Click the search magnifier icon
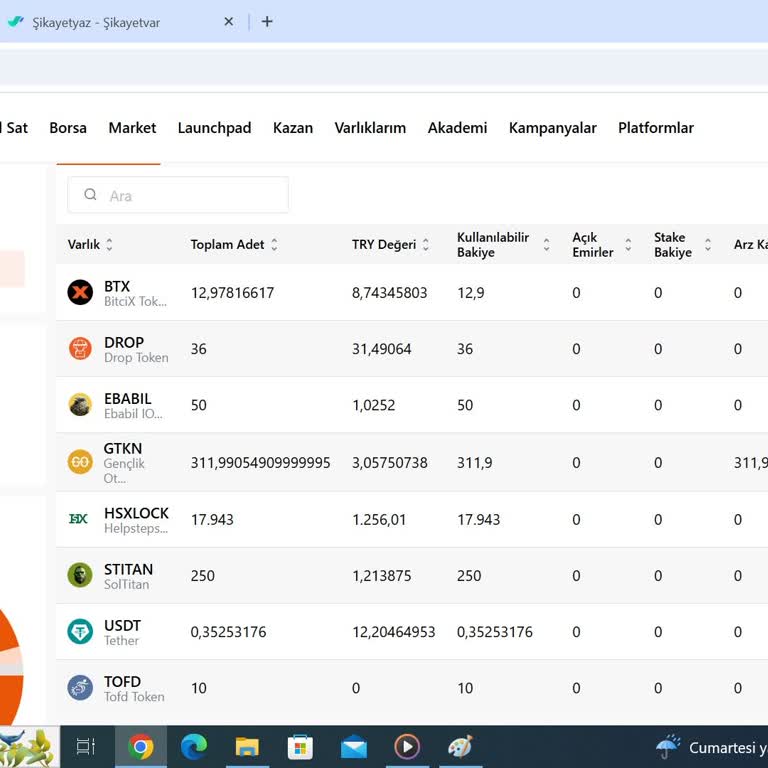768x768 pixels. pos(90,194)
